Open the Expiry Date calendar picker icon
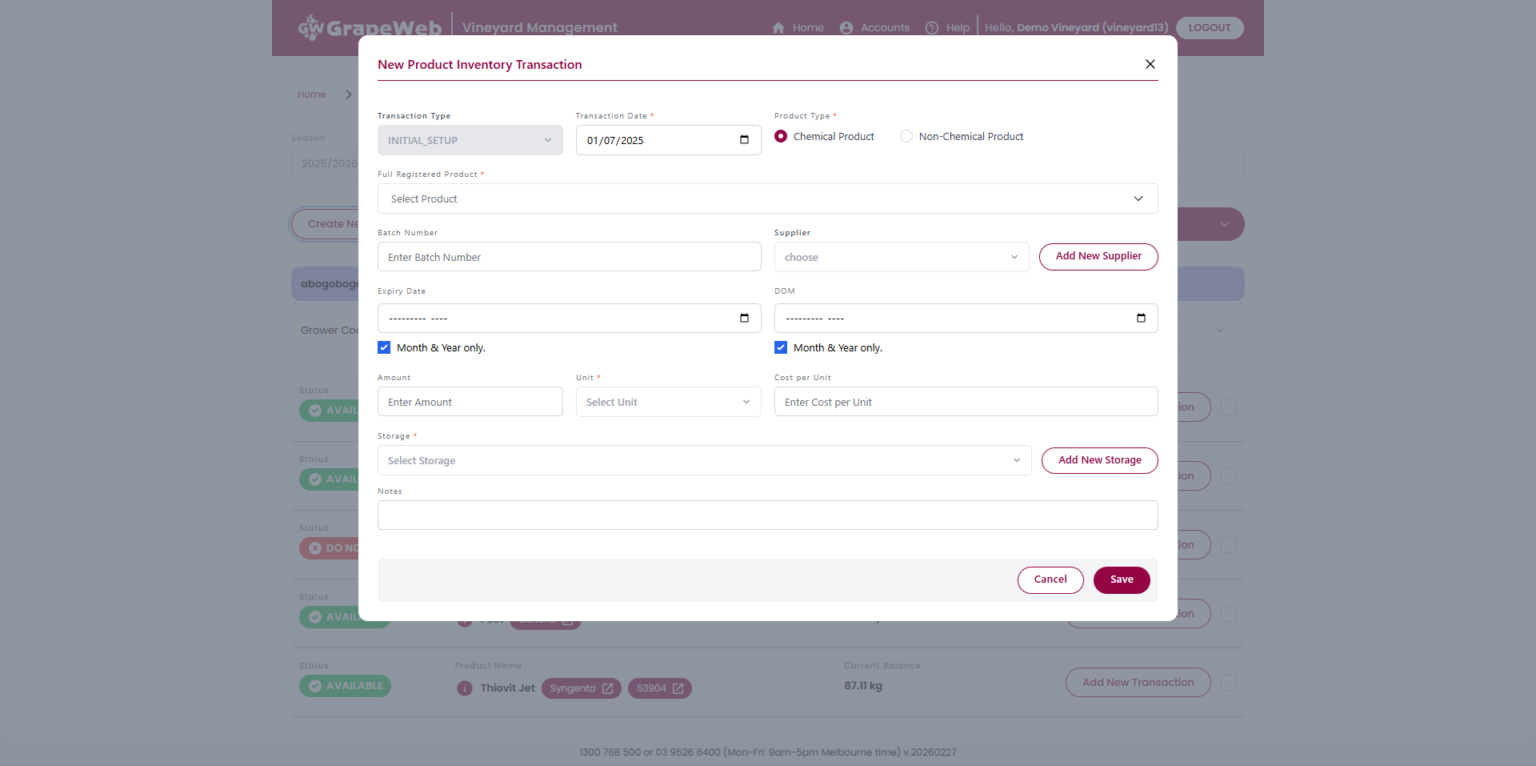Screen dimensions: 1536x766 (x=744, y=318)
